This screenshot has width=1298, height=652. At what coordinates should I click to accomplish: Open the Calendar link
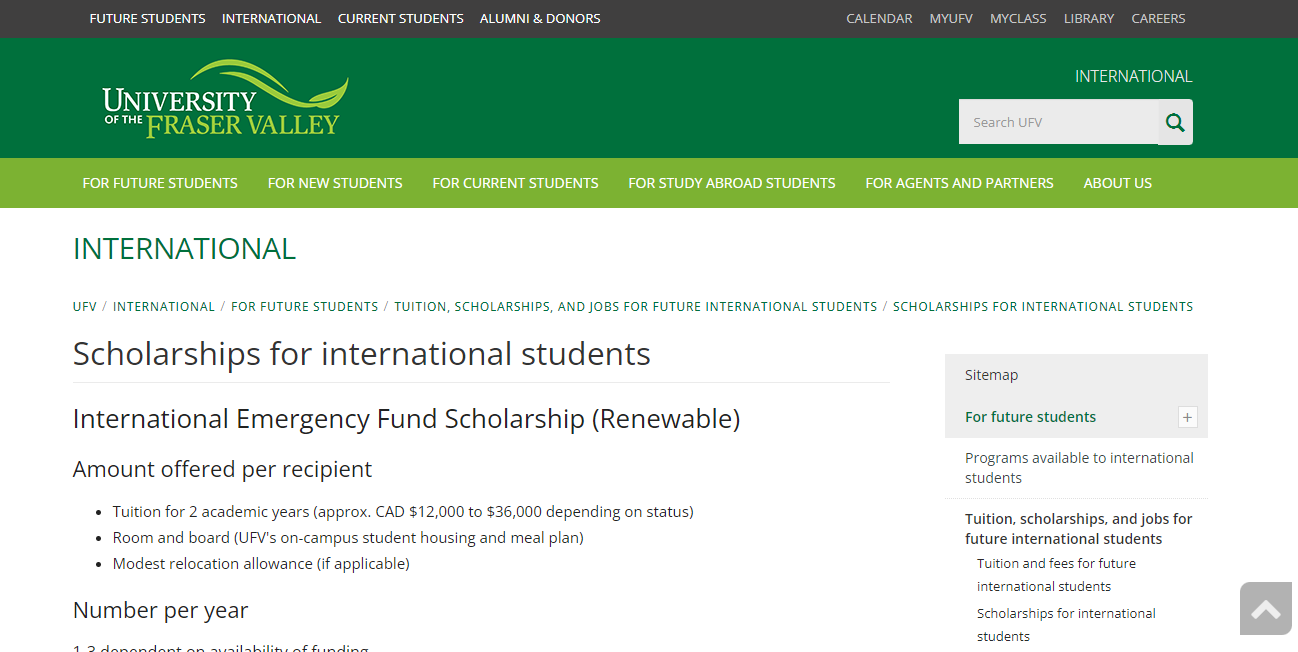879,18
